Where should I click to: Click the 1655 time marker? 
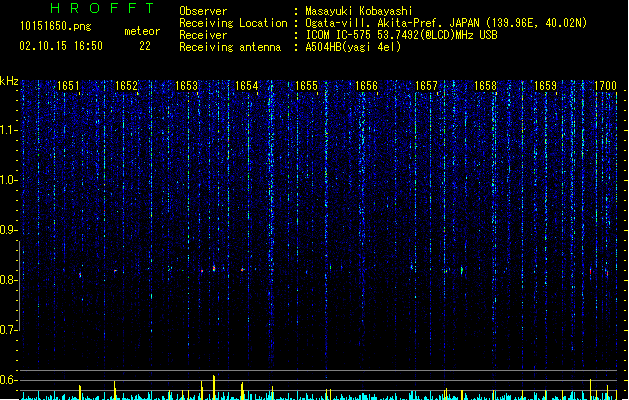(306, 86)
